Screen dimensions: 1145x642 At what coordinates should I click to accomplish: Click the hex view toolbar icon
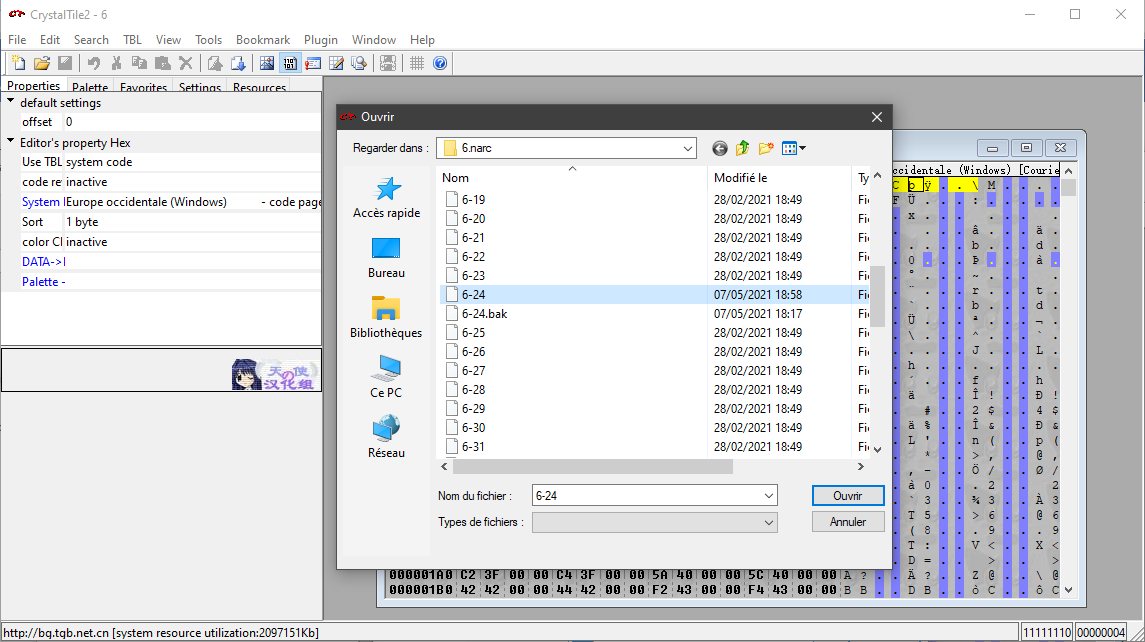(290, 63)
